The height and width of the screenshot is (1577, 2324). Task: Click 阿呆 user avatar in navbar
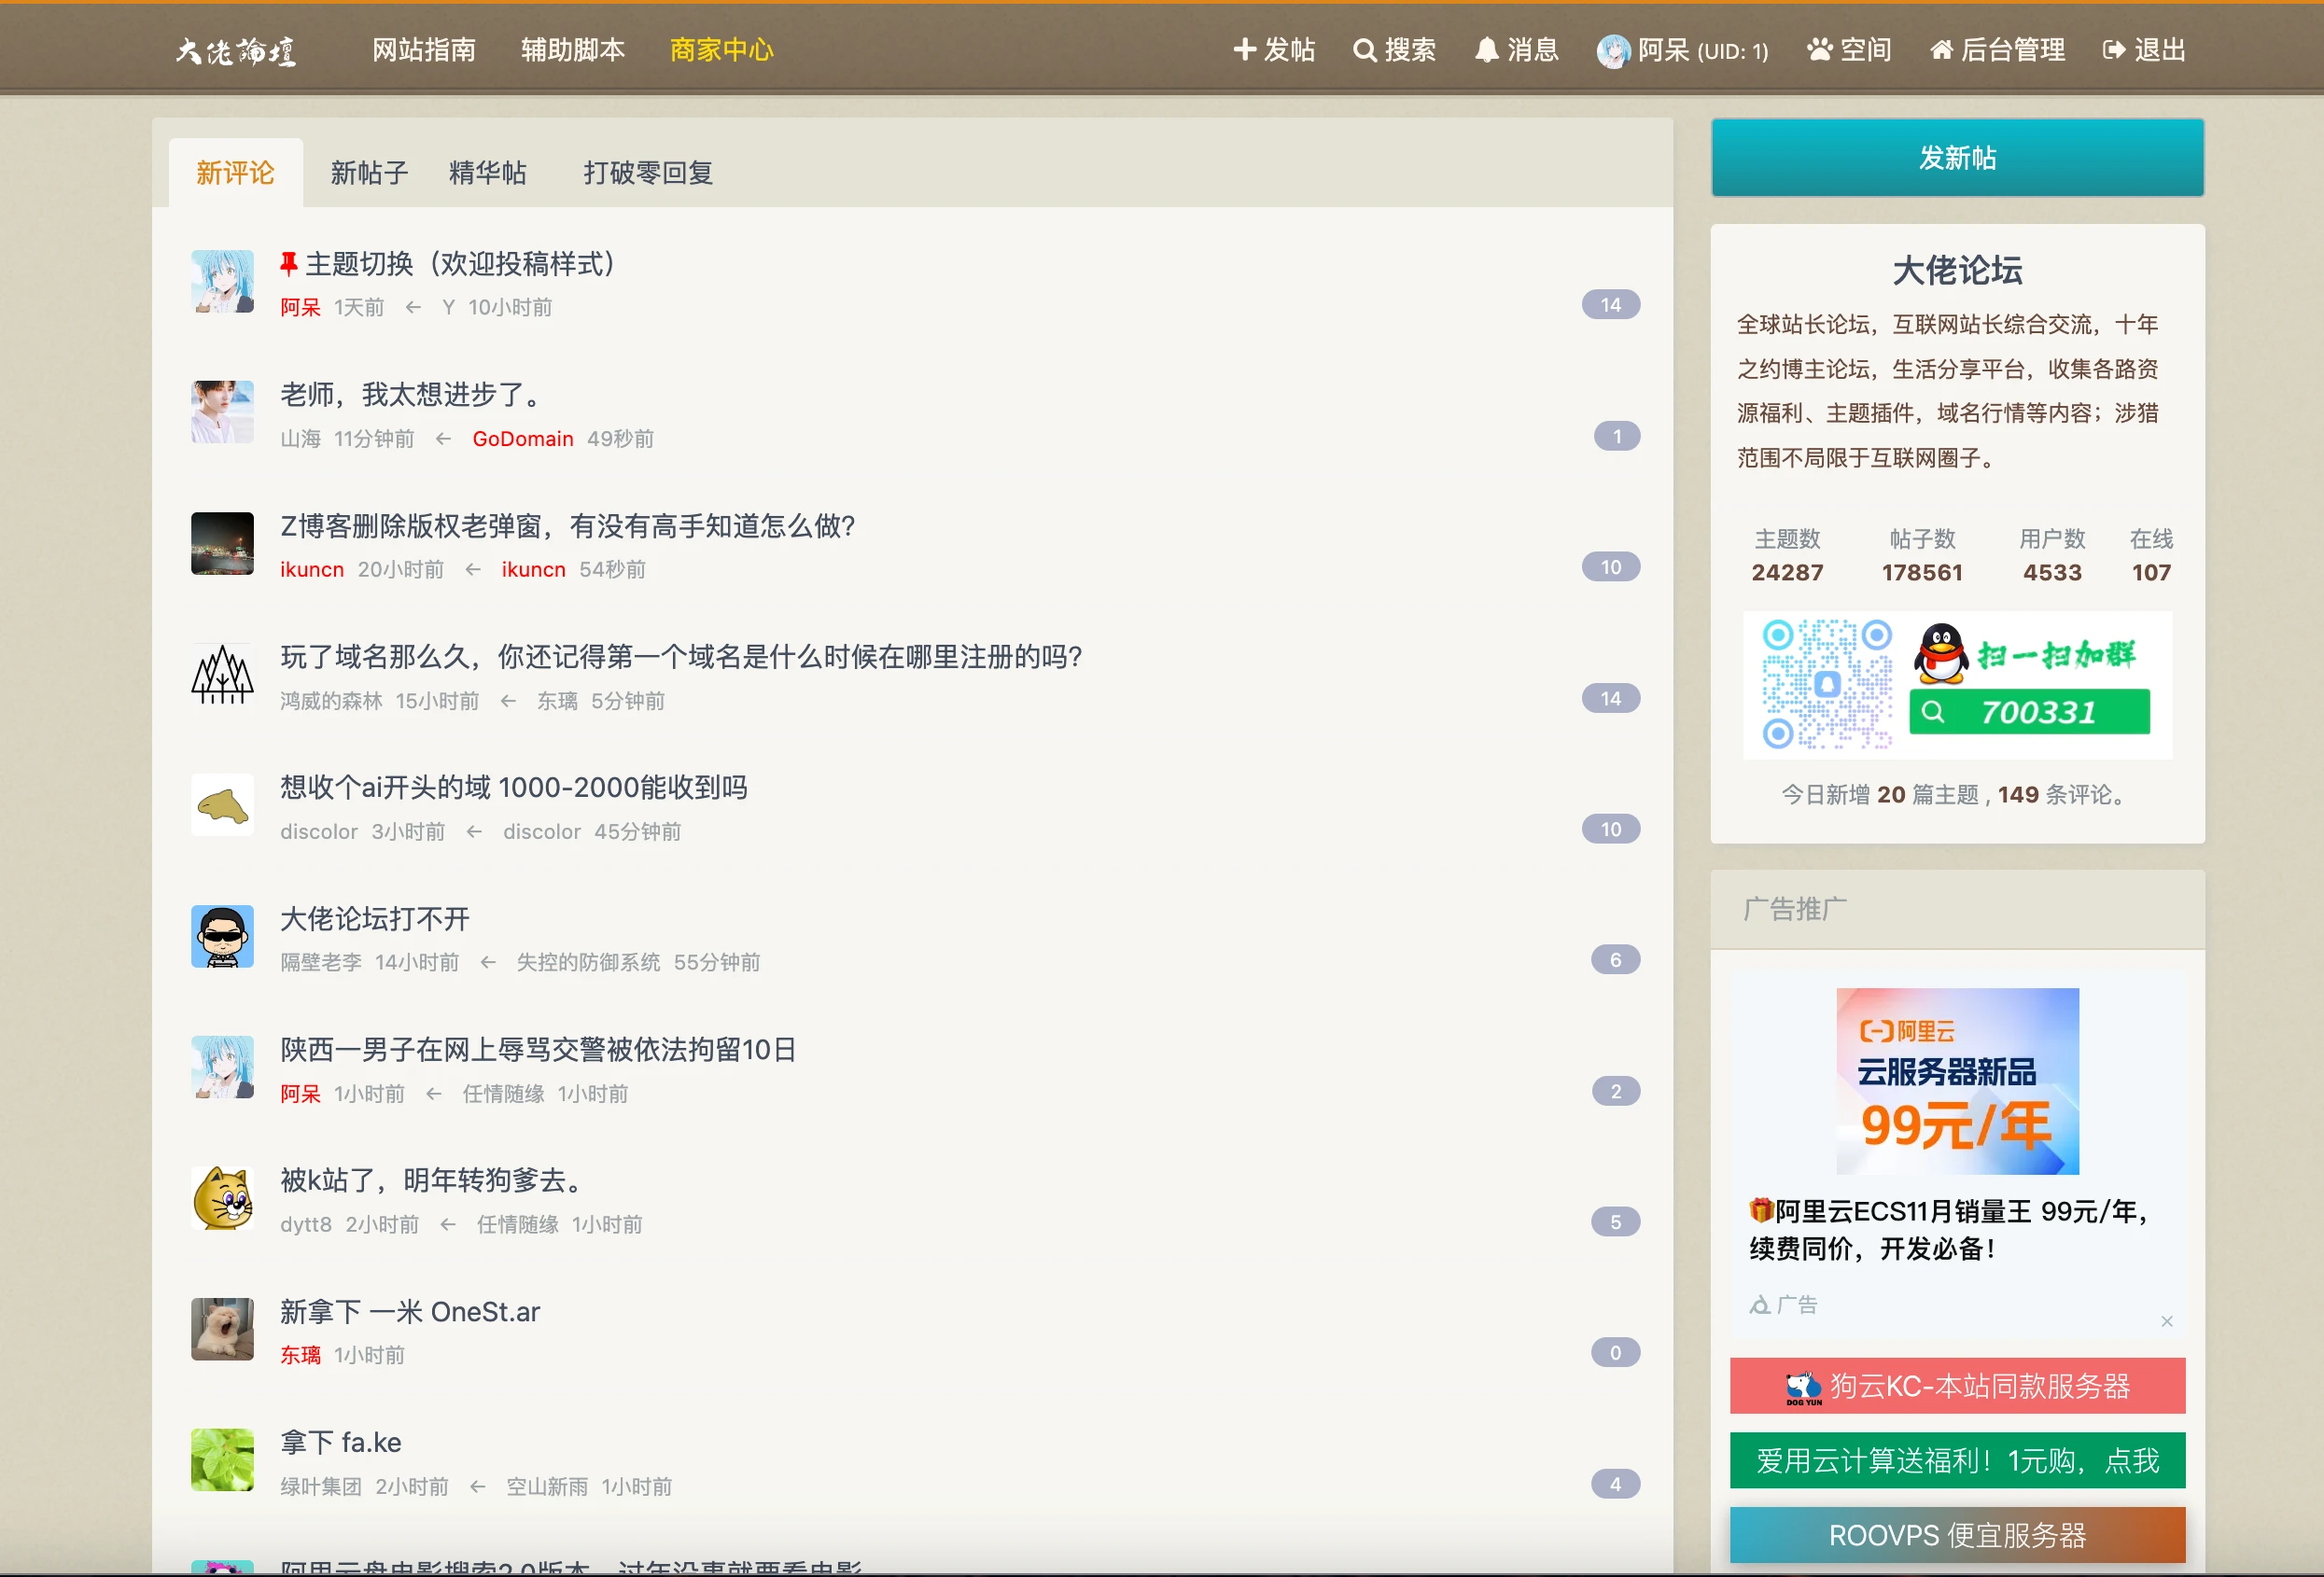pyautogui.click(x=1613, y=51)
